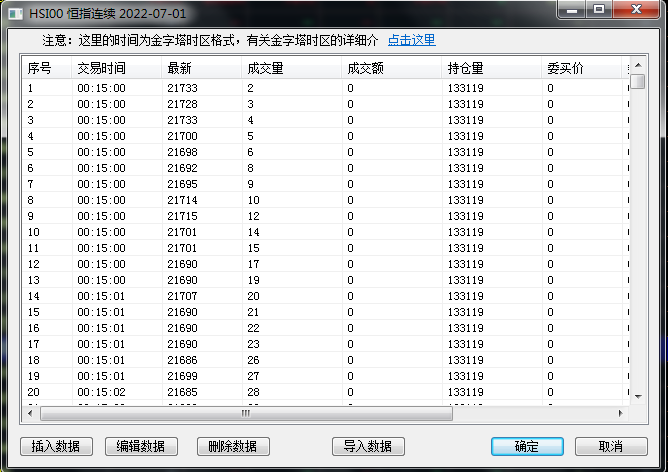668x472 pixels.
Task: Click the vertical scrollbar up arrow
Action: click(638, 65)
